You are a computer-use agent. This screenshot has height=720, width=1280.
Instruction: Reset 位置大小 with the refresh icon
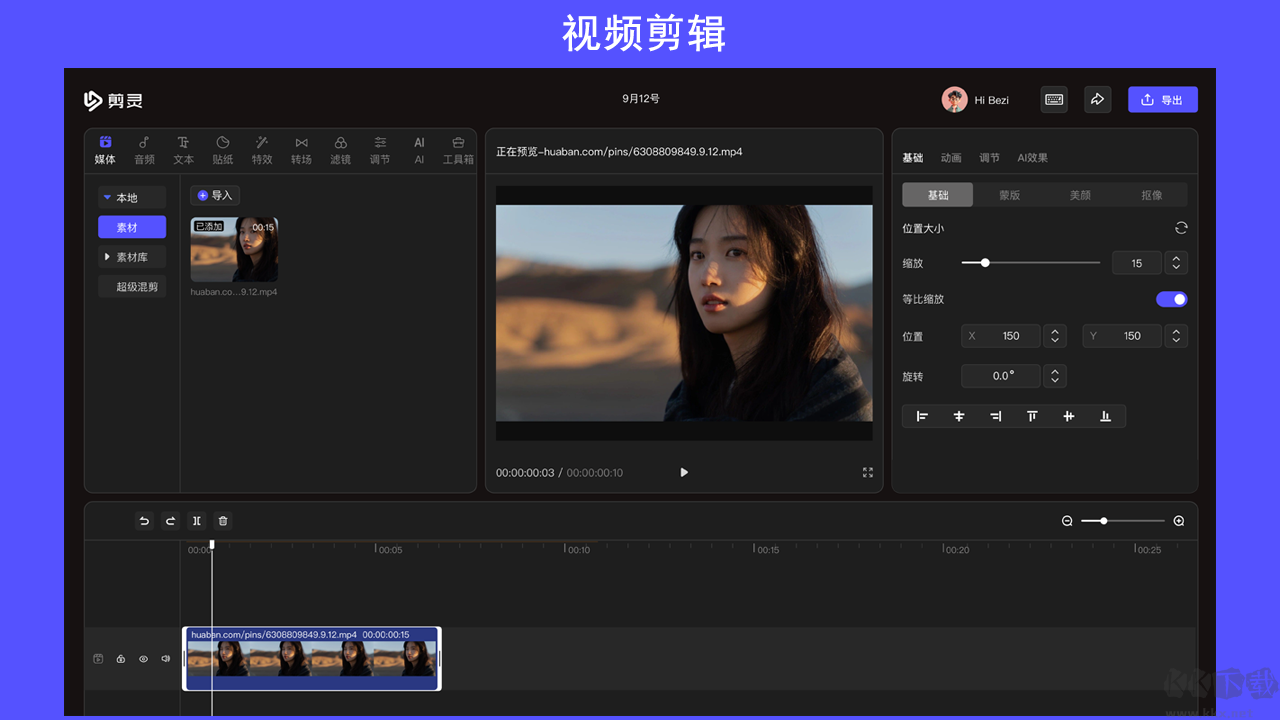(x=1181, y=227)
